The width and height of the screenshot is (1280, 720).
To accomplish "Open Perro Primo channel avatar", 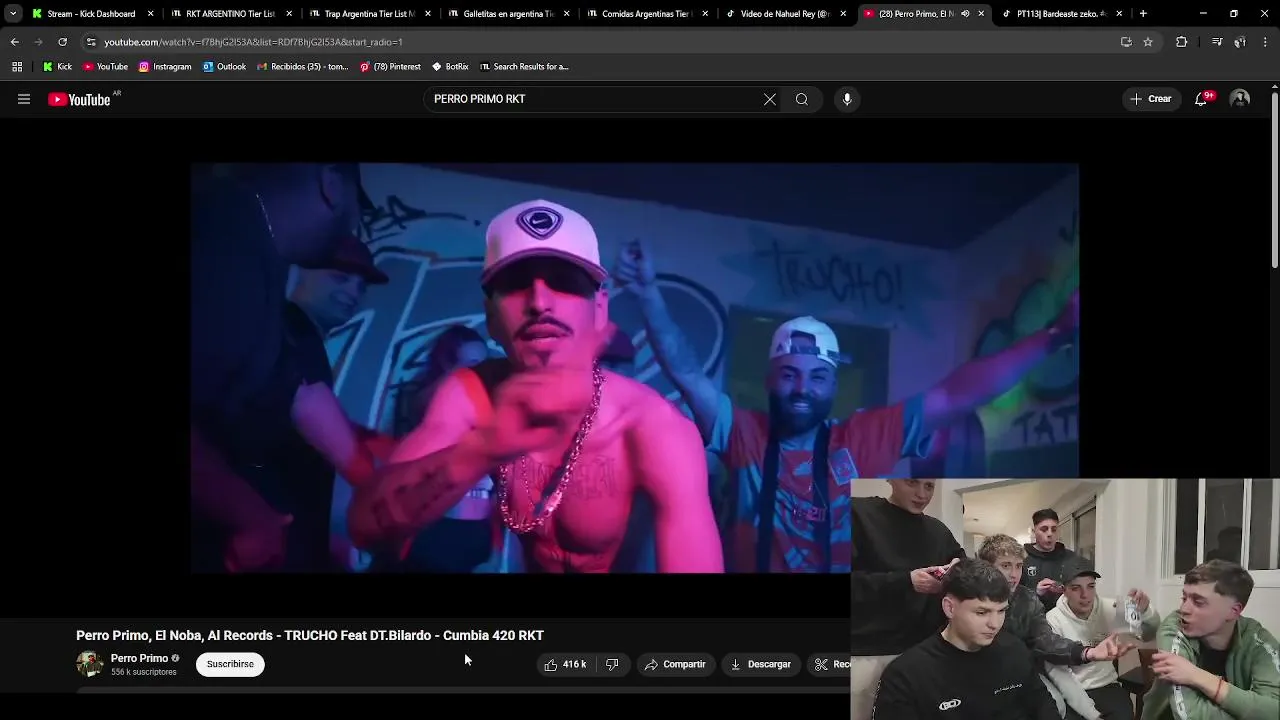I will 90,664.
